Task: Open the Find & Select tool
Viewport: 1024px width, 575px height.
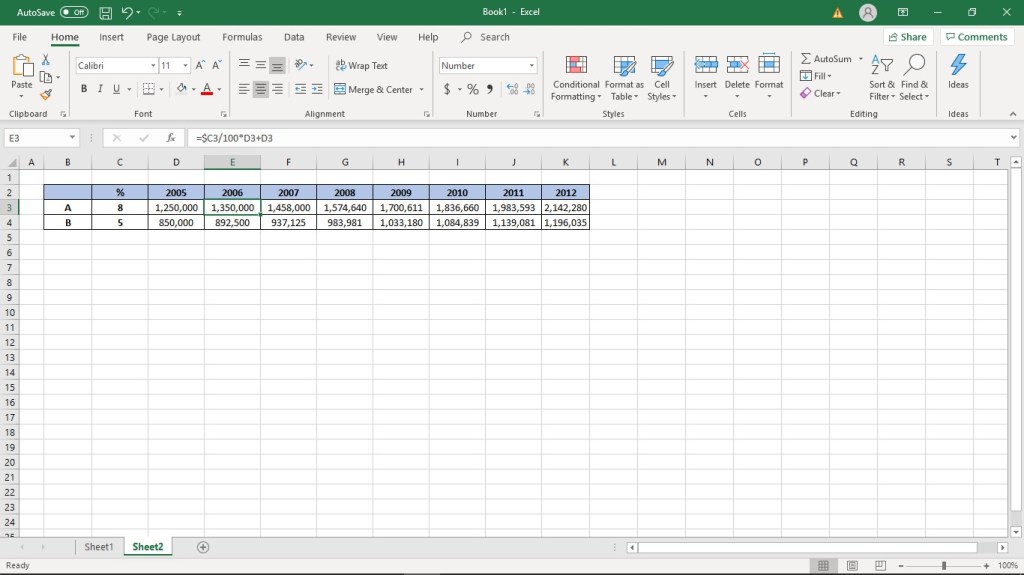Action: (x=914, y=77)
